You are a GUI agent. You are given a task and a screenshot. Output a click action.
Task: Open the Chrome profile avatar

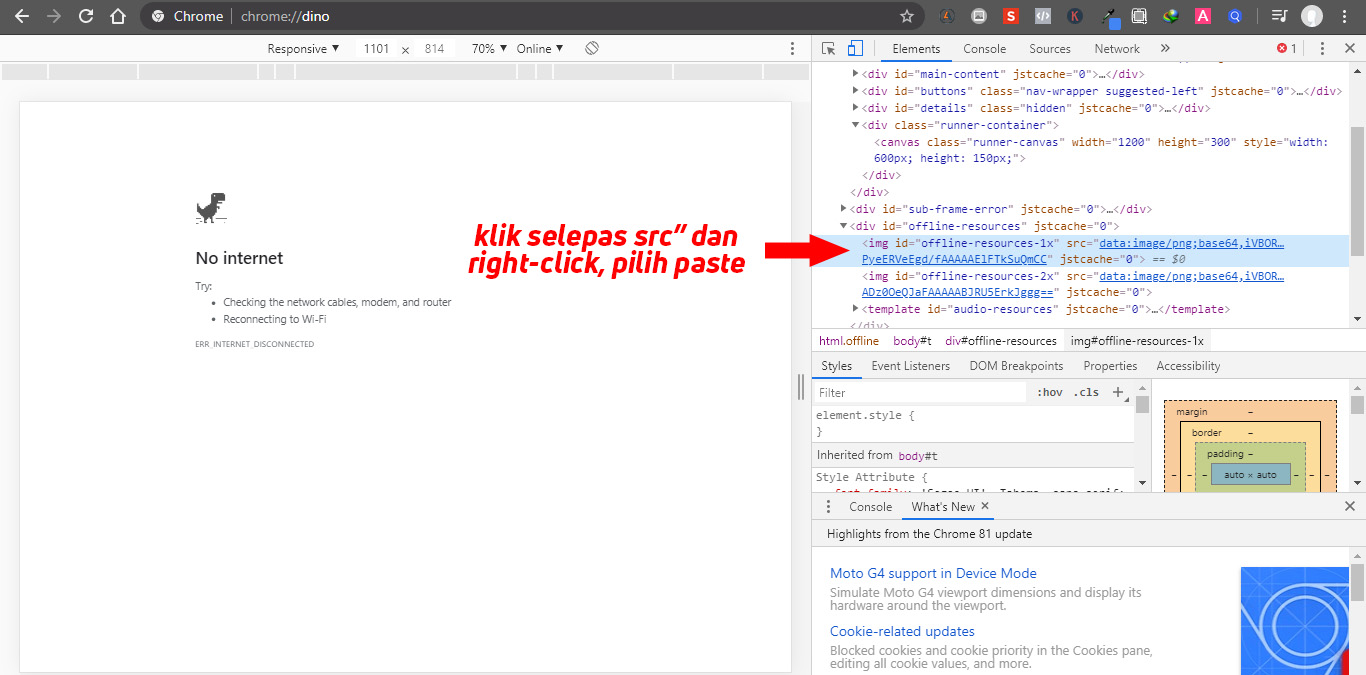tap(1312, 16)
